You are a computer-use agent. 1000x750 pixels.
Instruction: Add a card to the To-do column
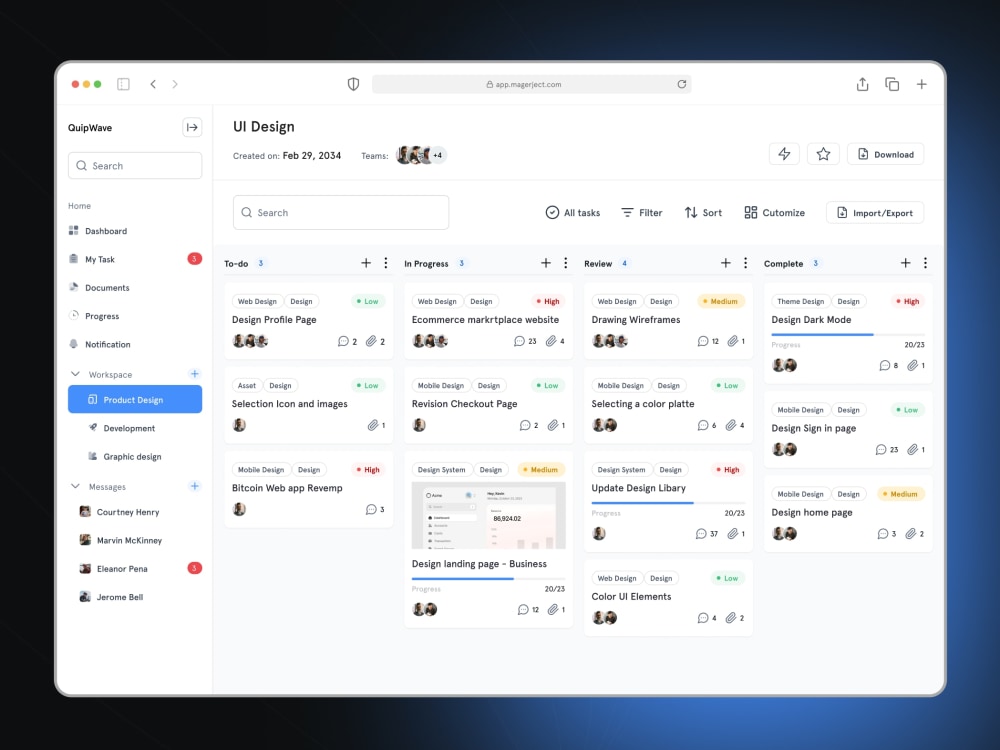click(366, 263)
